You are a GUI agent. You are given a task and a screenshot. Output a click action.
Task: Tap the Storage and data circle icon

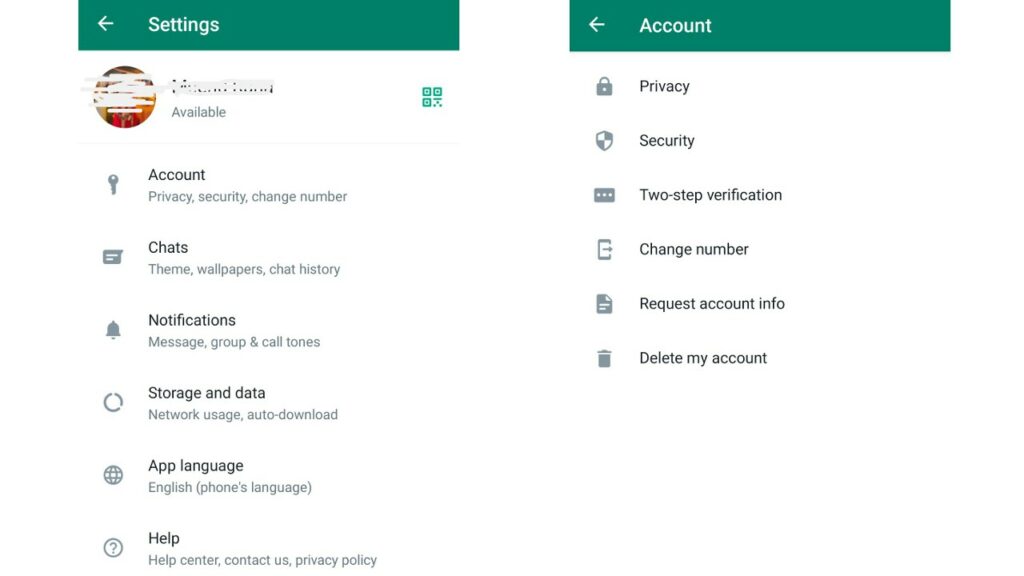pos(113,403)
